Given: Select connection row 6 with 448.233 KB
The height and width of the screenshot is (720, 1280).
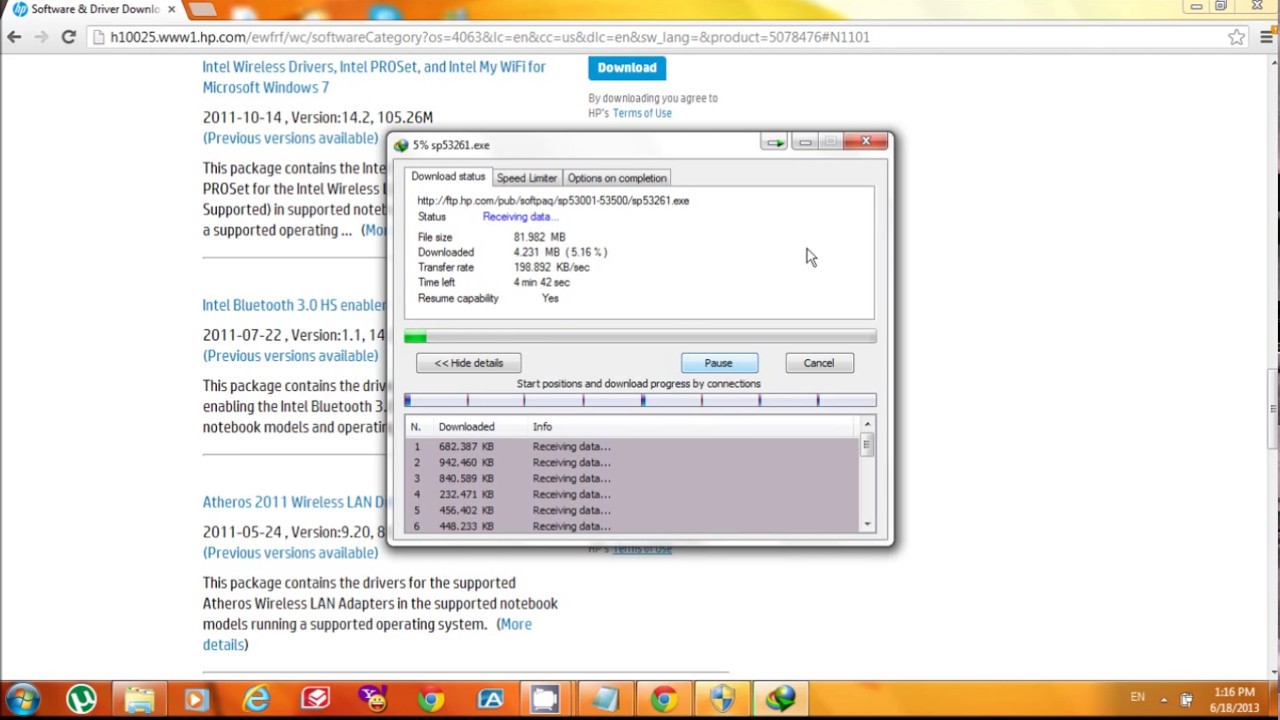Looking at the screenshot, I should (632, 526).
